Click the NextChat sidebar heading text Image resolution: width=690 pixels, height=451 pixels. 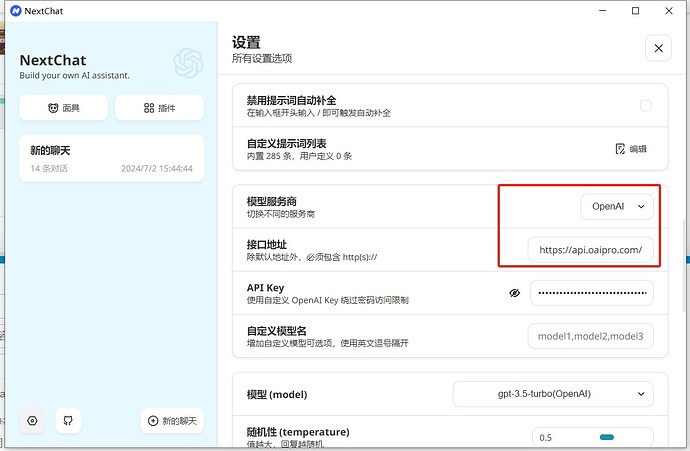(x=53, y=60)
